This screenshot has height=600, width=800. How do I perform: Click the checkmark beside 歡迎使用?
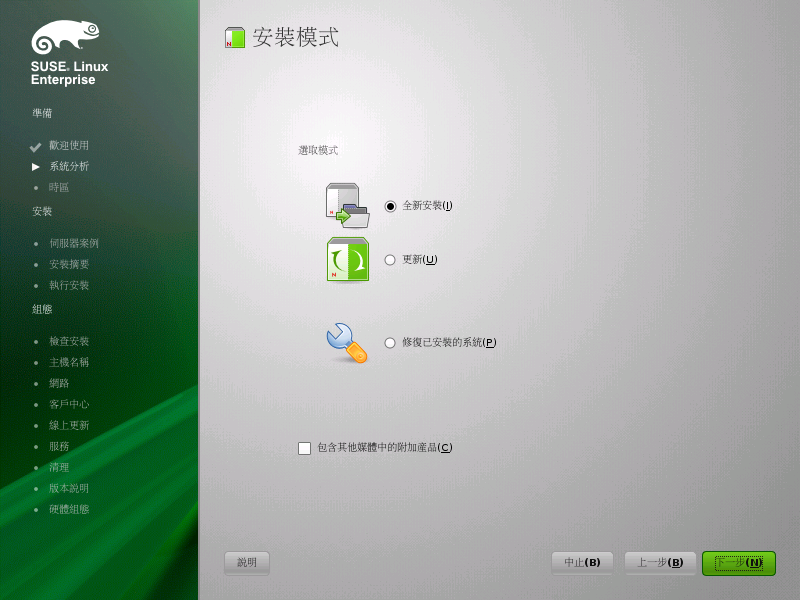coord(35,147)
